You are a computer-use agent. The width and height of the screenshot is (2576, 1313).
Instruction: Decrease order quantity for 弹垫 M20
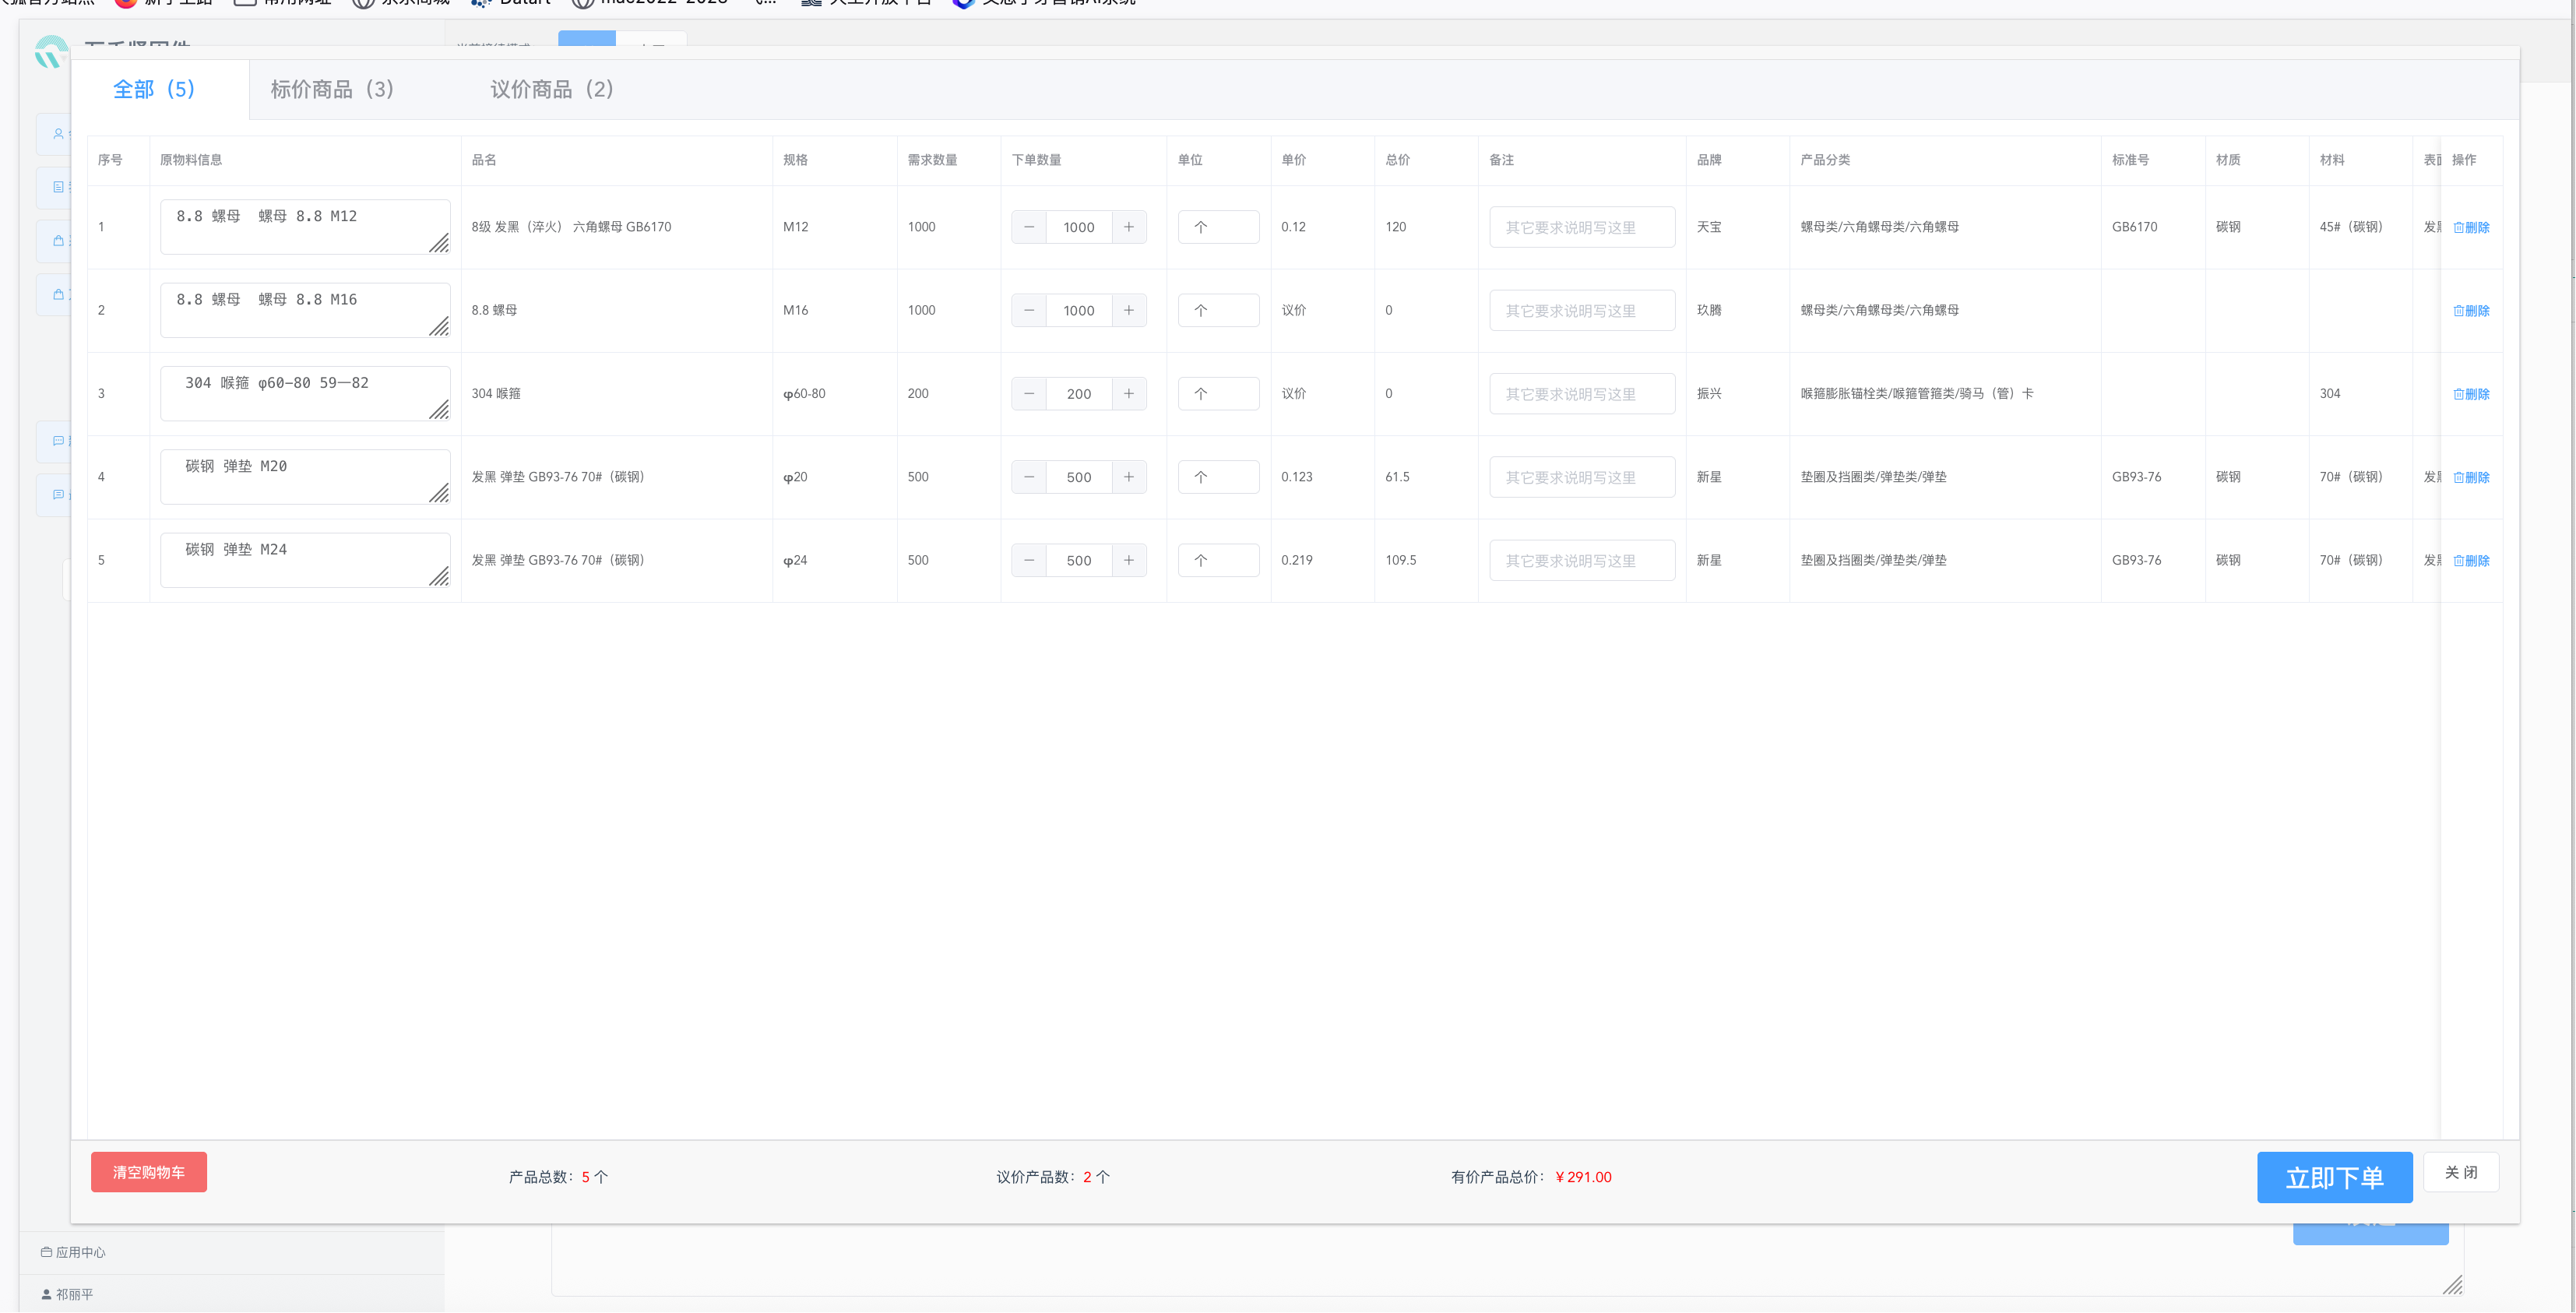pos(1029,477)
